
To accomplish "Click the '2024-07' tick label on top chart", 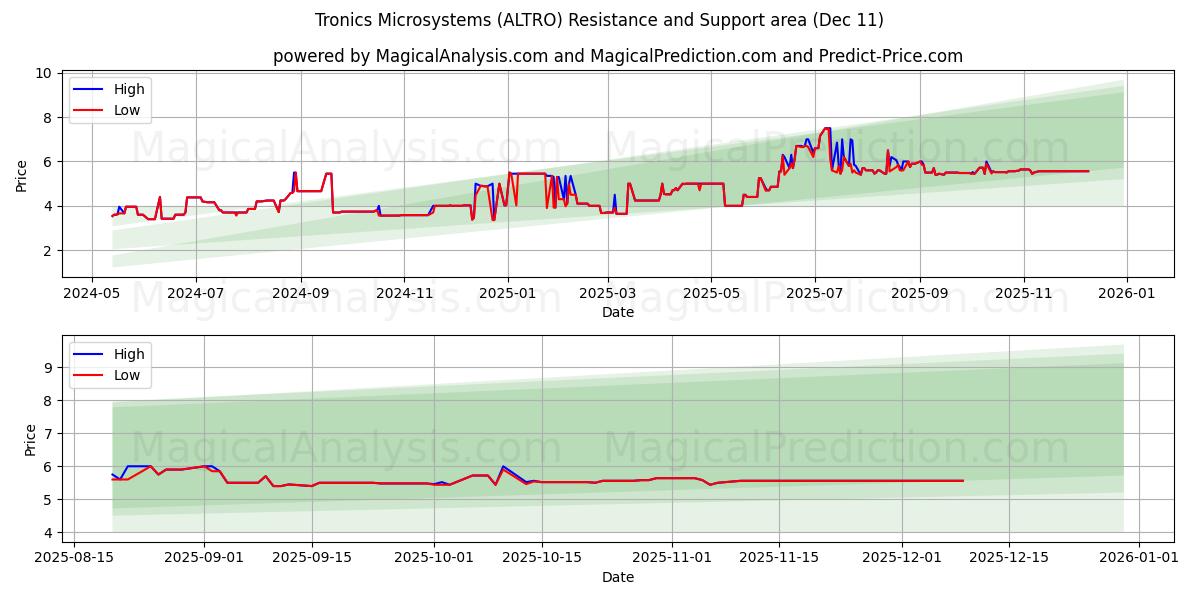I will tap(195, 295).
